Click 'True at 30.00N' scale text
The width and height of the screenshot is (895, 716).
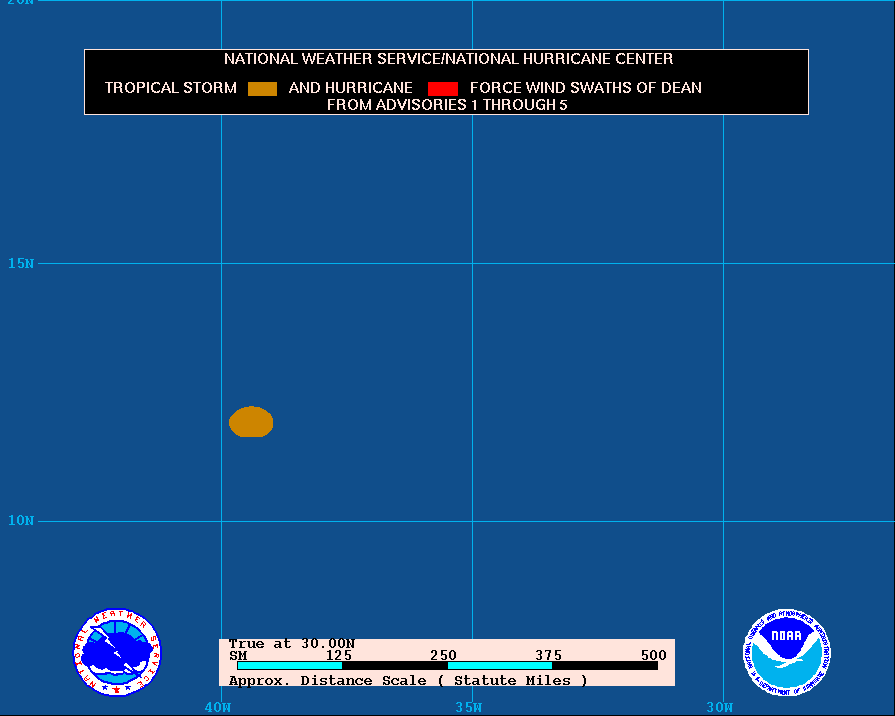(292, 644)
